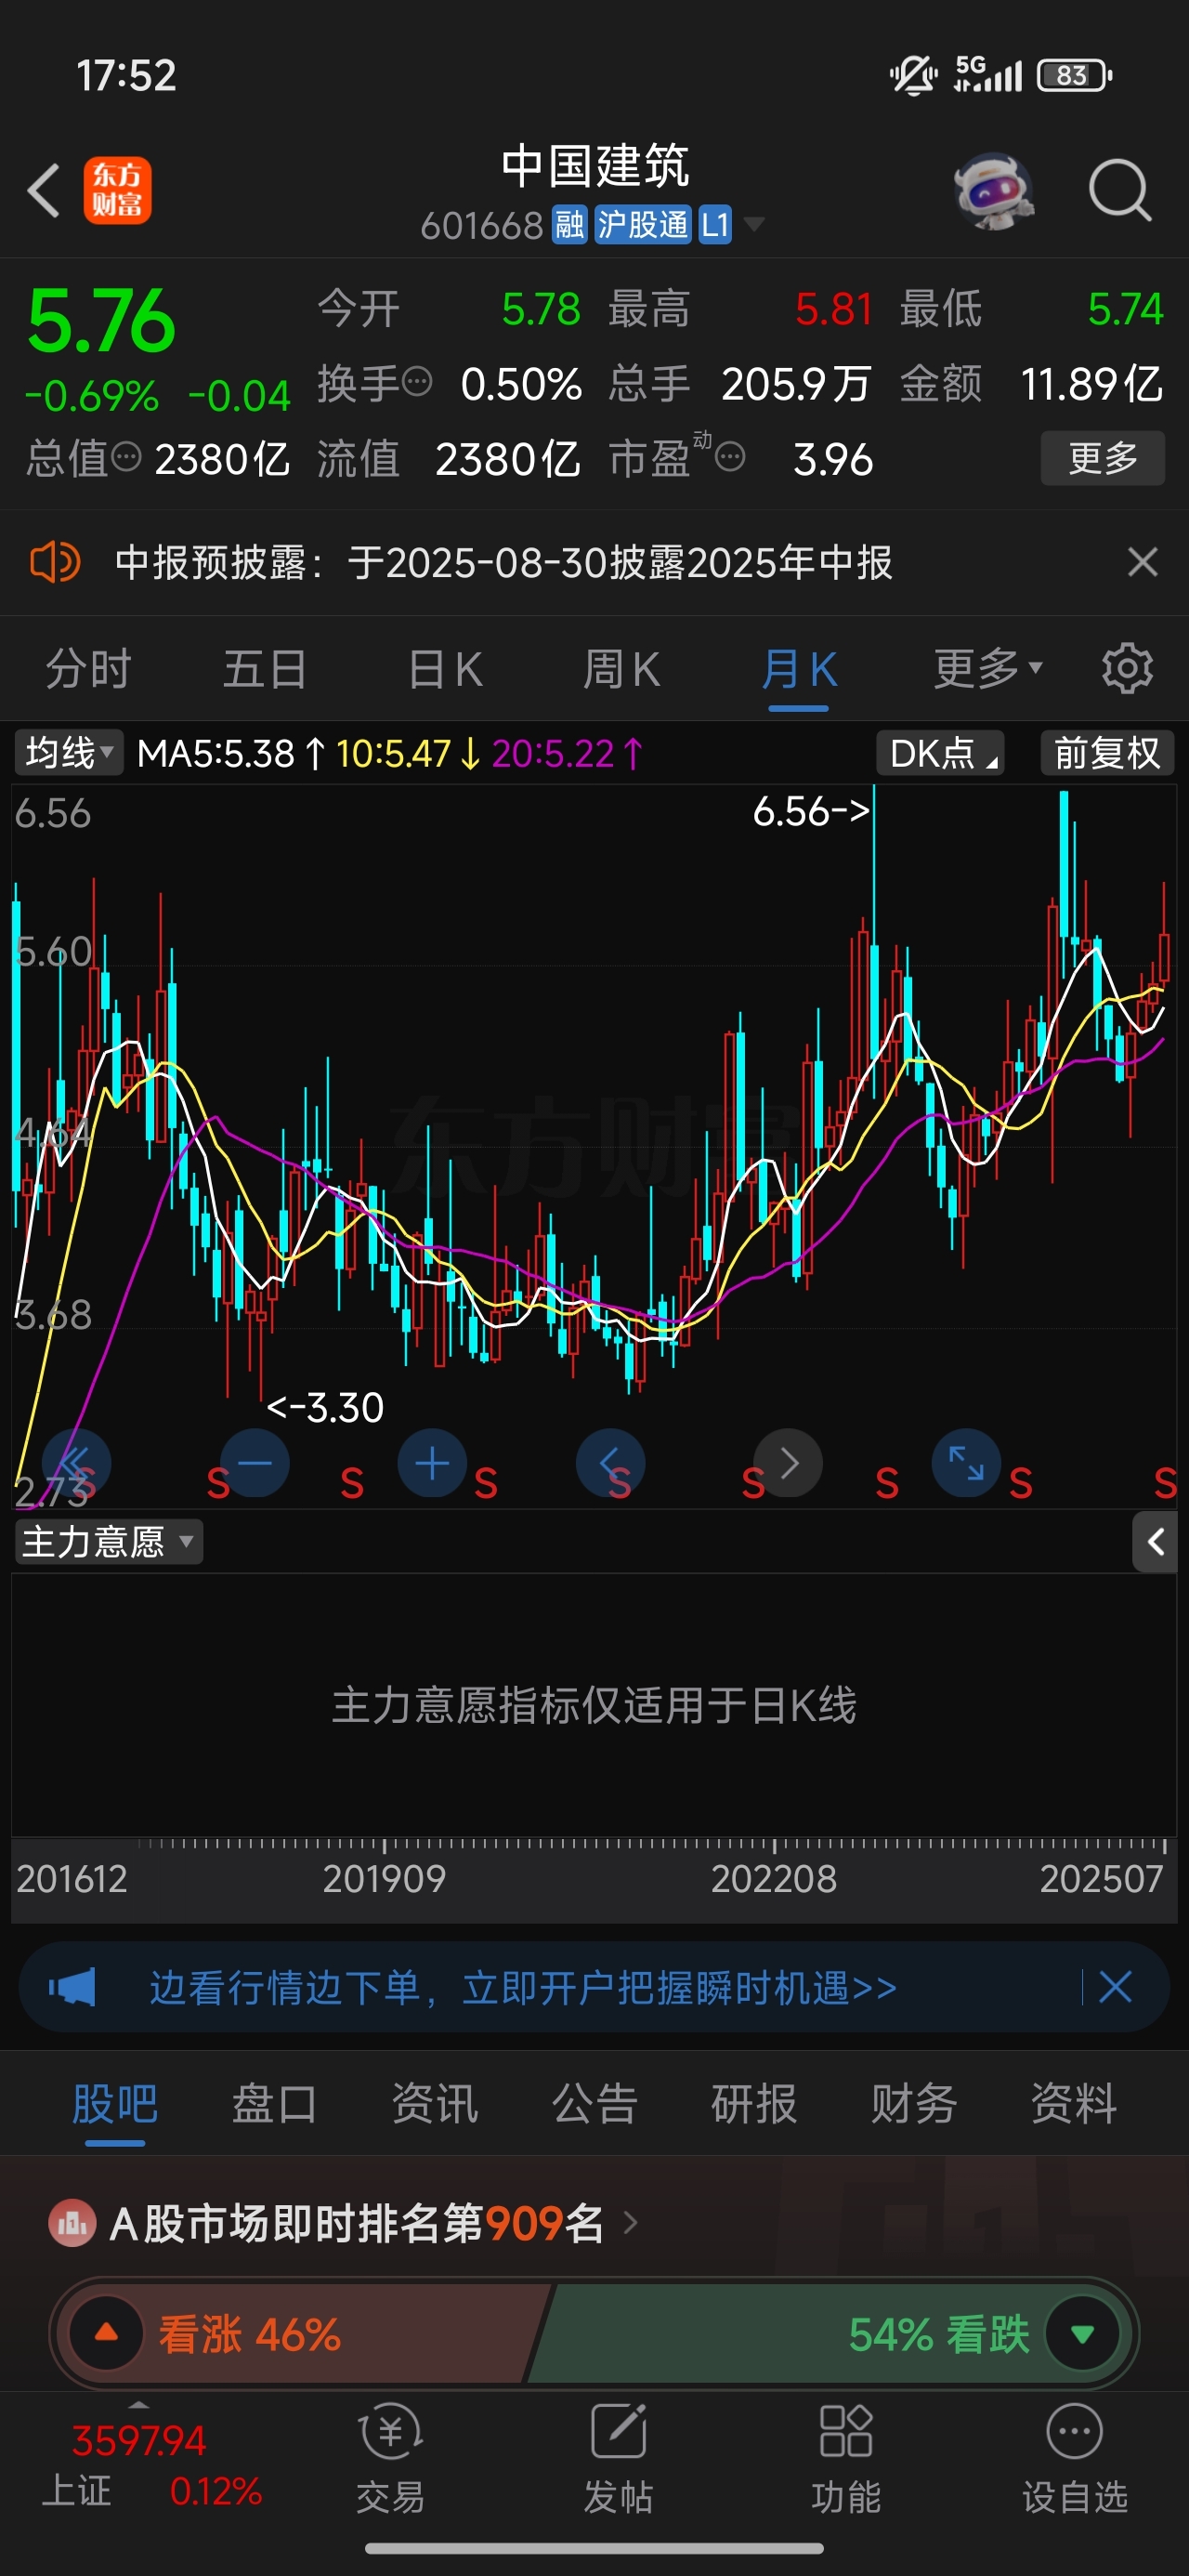Tap 融 margin tag
Screen dimensions: 1189x2576
(569, 224)
